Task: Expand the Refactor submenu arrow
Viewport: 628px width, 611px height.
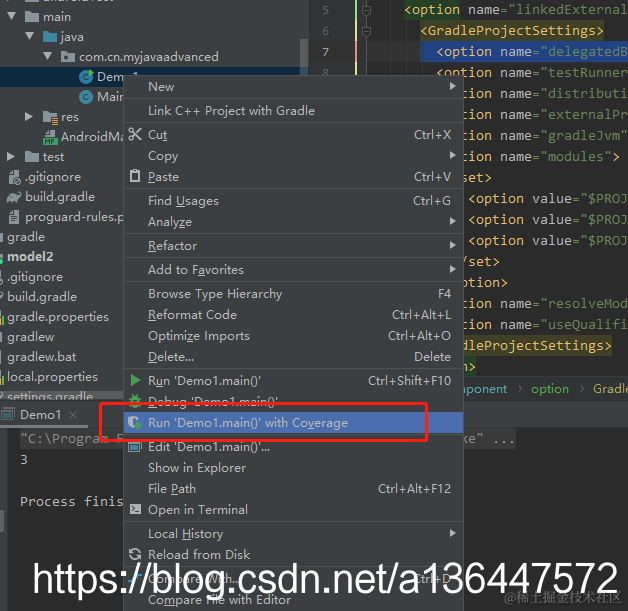Action: tap(452, 245)
